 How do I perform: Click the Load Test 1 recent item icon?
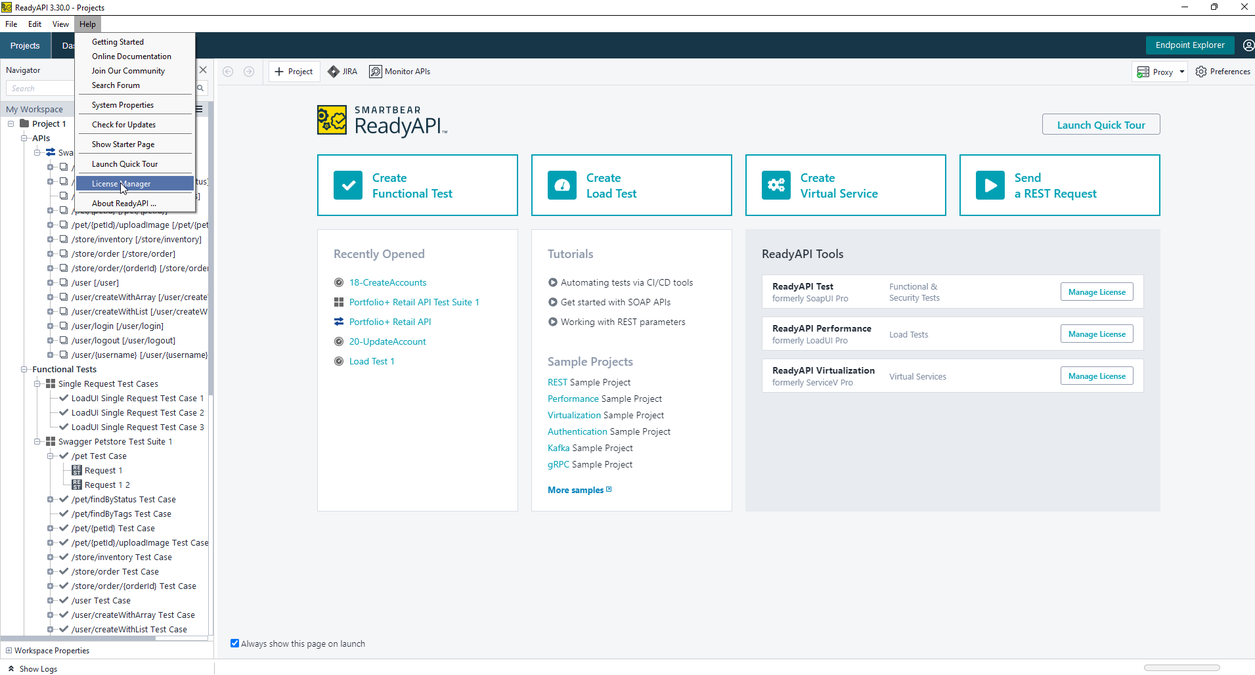[x=339, y=361]
